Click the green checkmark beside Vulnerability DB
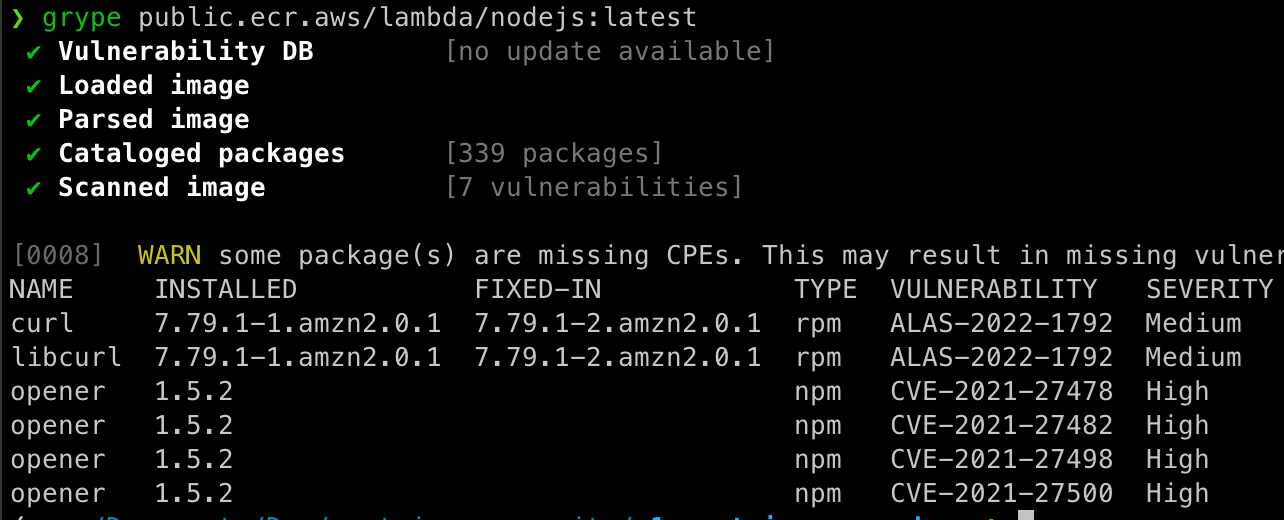 coord(34,51)
